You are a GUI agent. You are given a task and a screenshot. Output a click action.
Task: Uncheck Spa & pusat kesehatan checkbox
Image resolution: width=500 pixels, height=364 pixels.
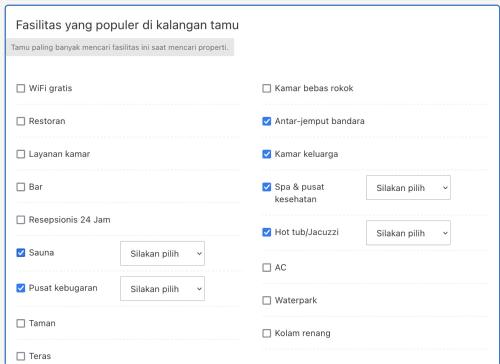coord(267,187)
